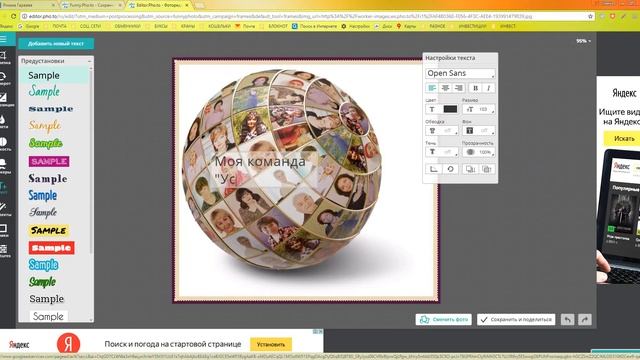Viewport: 640px width, 360px height.
Task: Click the reset rotation icon in text settings
Action: (x=450, y=169)
